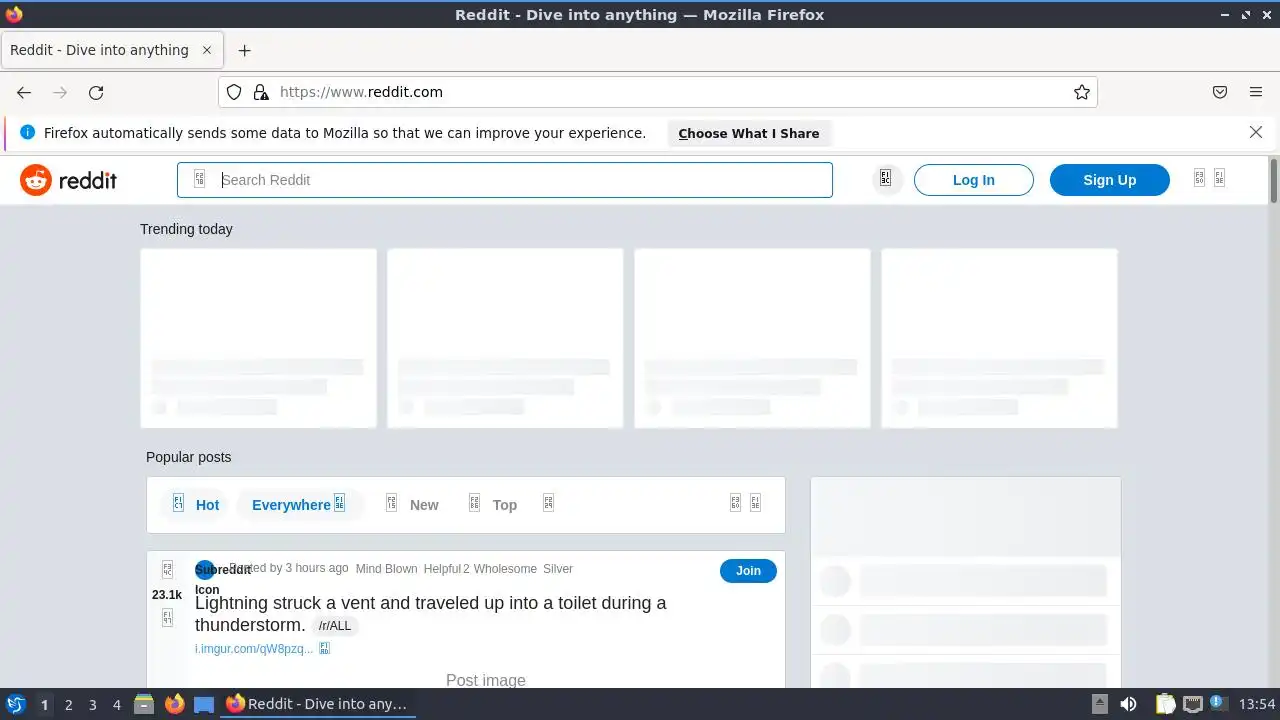
Task: Expand the user menu chevron after Sign Up
Action: pyautogui.click(x=1219, y=178)
